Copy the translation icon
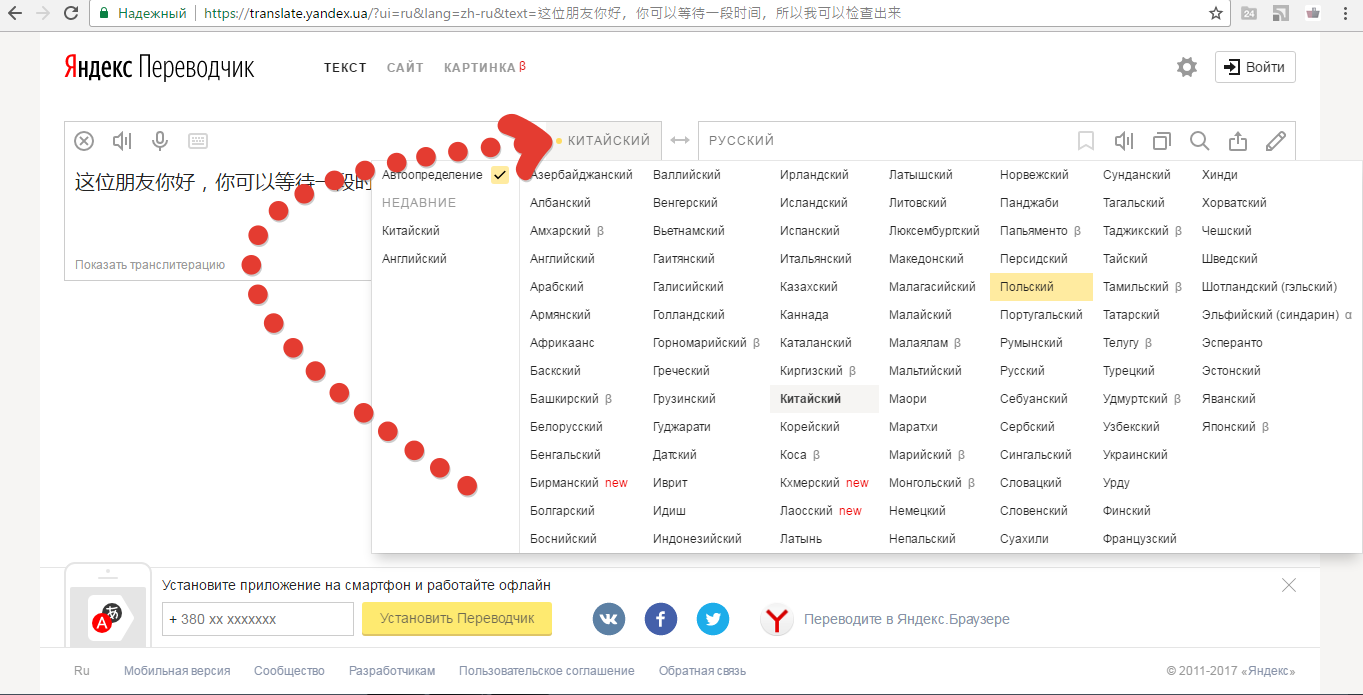 click(x=1161, y=141)
